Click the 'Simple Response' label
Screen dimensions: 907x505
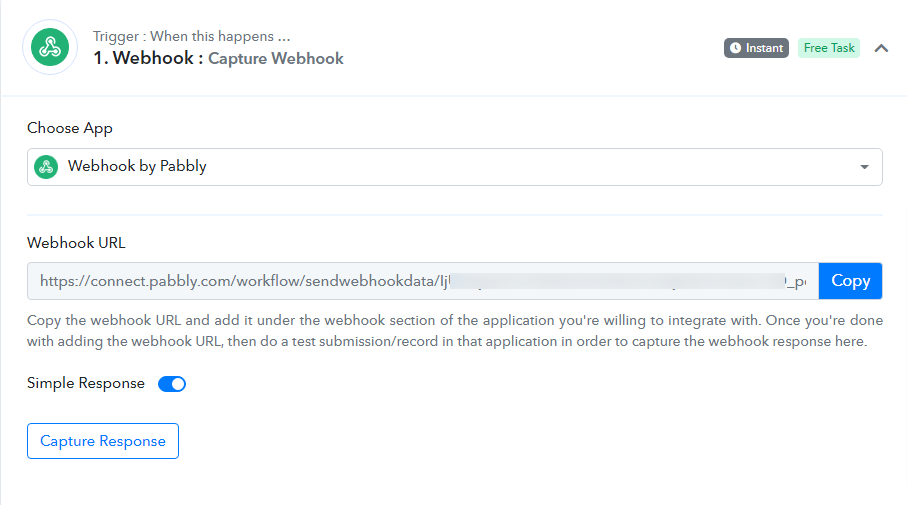pos(86,383)
